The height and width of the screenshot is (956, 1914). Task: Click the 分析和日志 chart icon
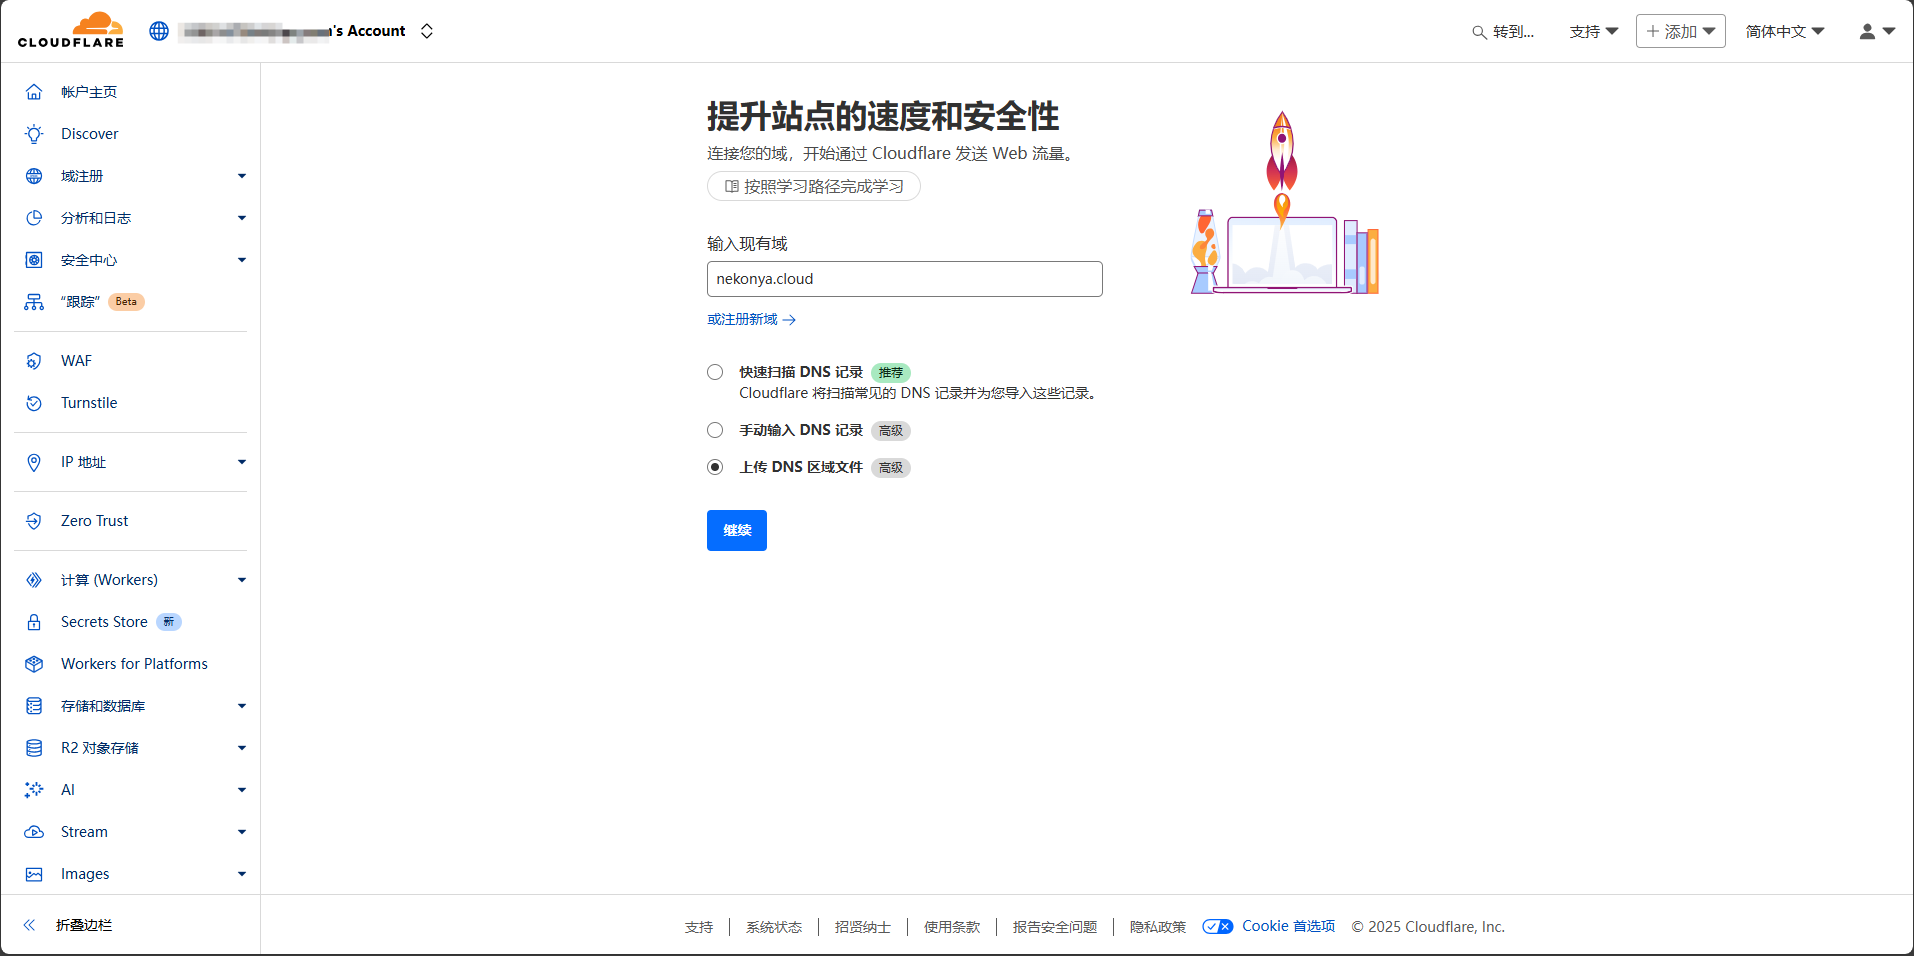tap(34, 218)
